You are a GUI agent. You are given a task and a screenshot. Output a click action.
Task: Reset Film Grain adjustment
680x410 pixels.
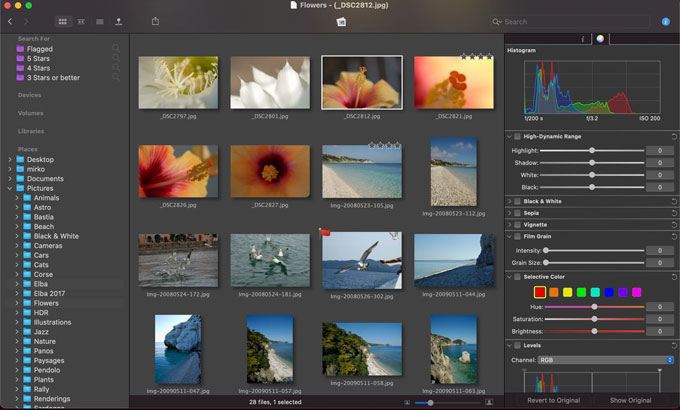coord(674,236)
